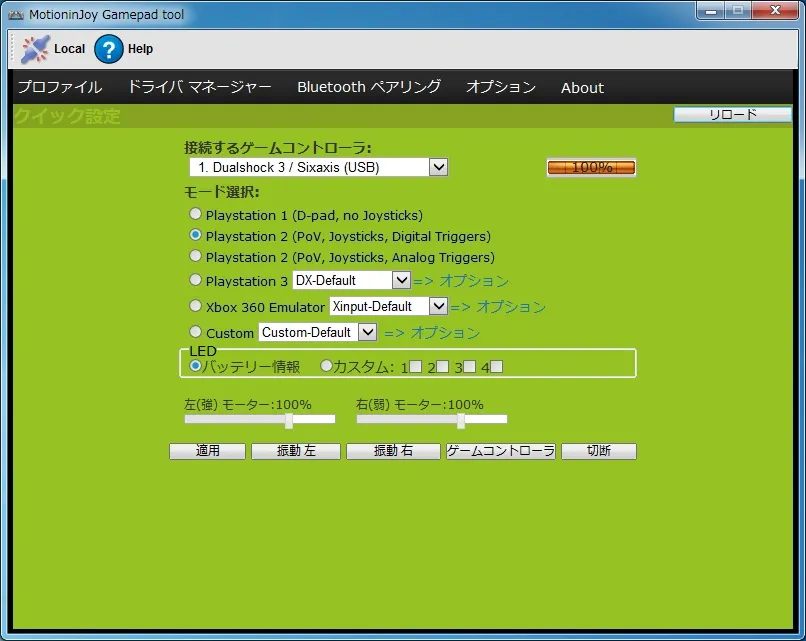Choose the Xbox 360 Emulator radio
Image resolution: width=806 pixels, height=641 pixels.
(x=195, y=306)
